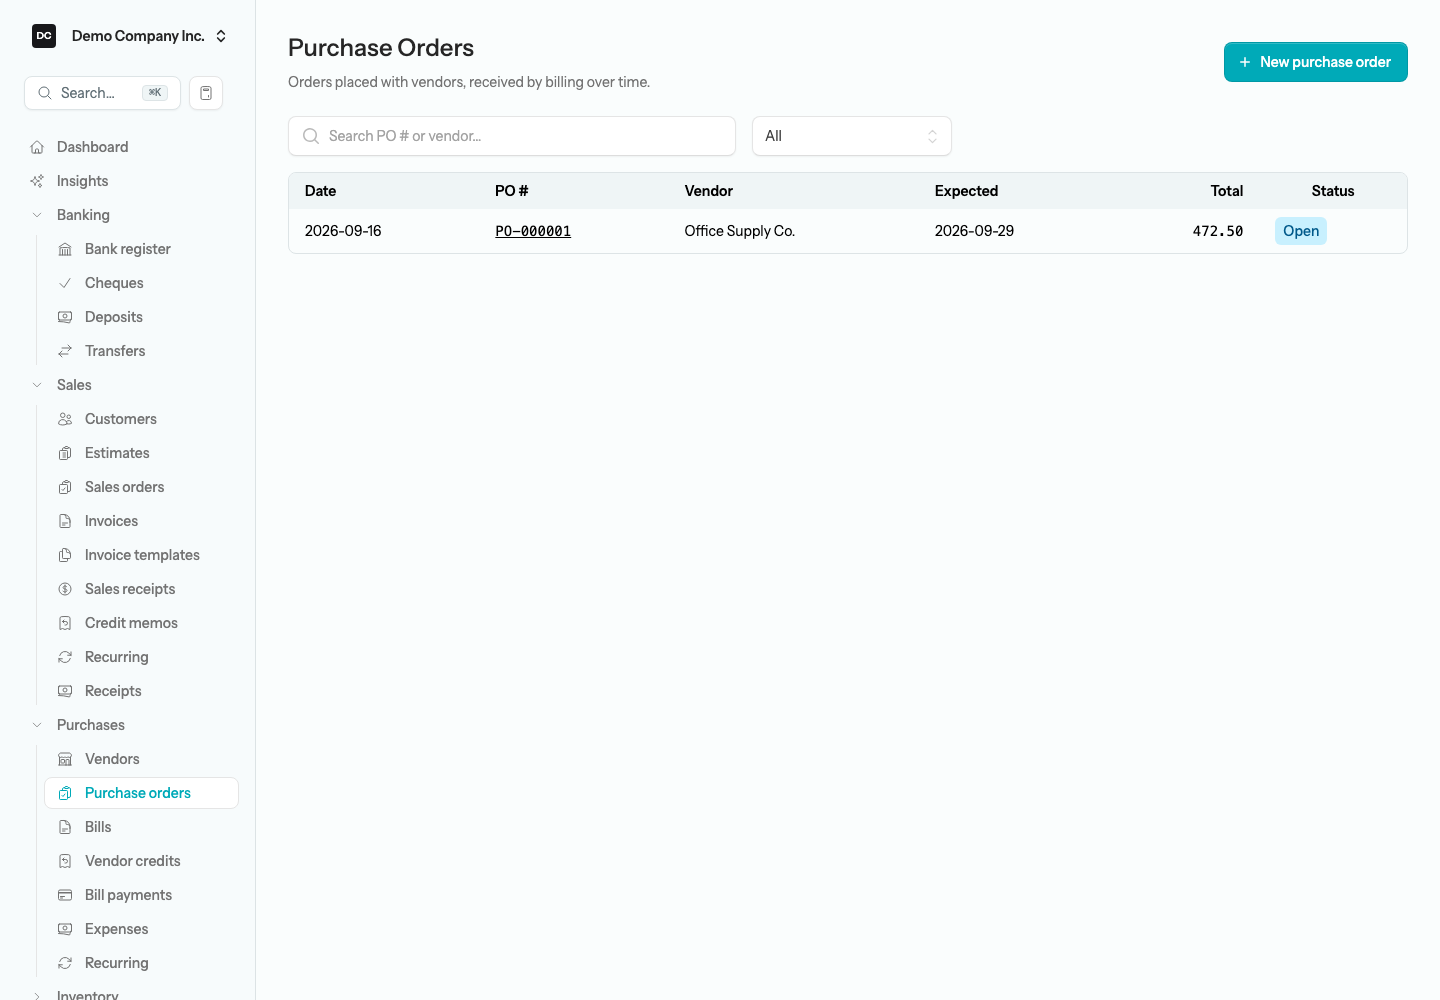
Task: Click the Sales receipts dollar icon
Action: click(x=65, y=589)
